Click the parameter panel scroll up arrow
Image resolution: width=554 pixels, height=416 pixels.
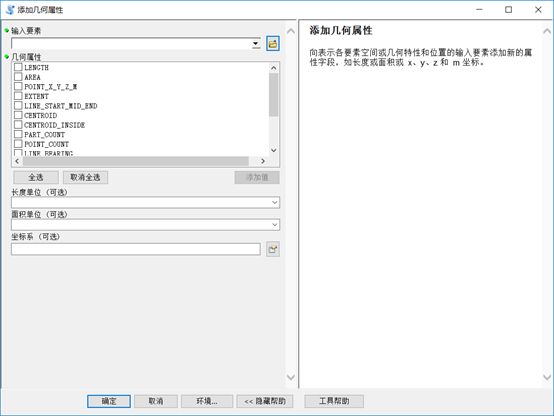[290, 31]
